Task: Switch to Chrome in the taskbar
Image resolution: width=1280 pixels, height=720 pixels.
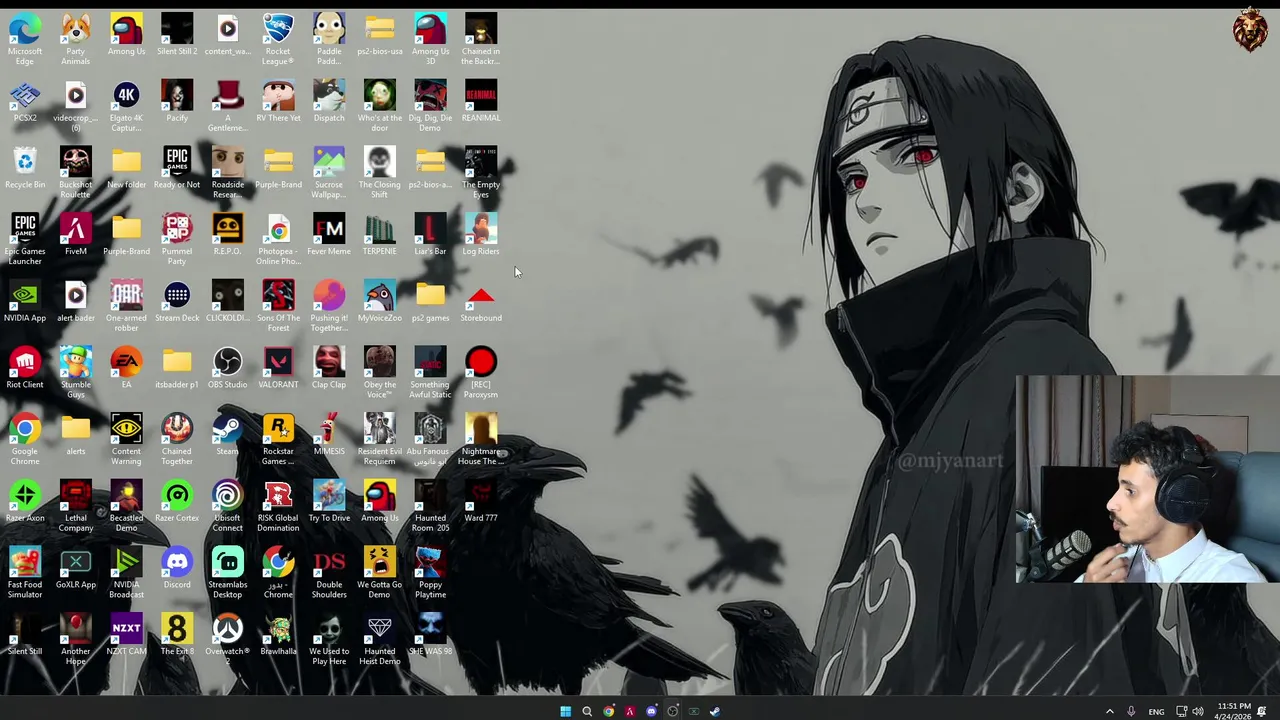Action: (608, 711)
